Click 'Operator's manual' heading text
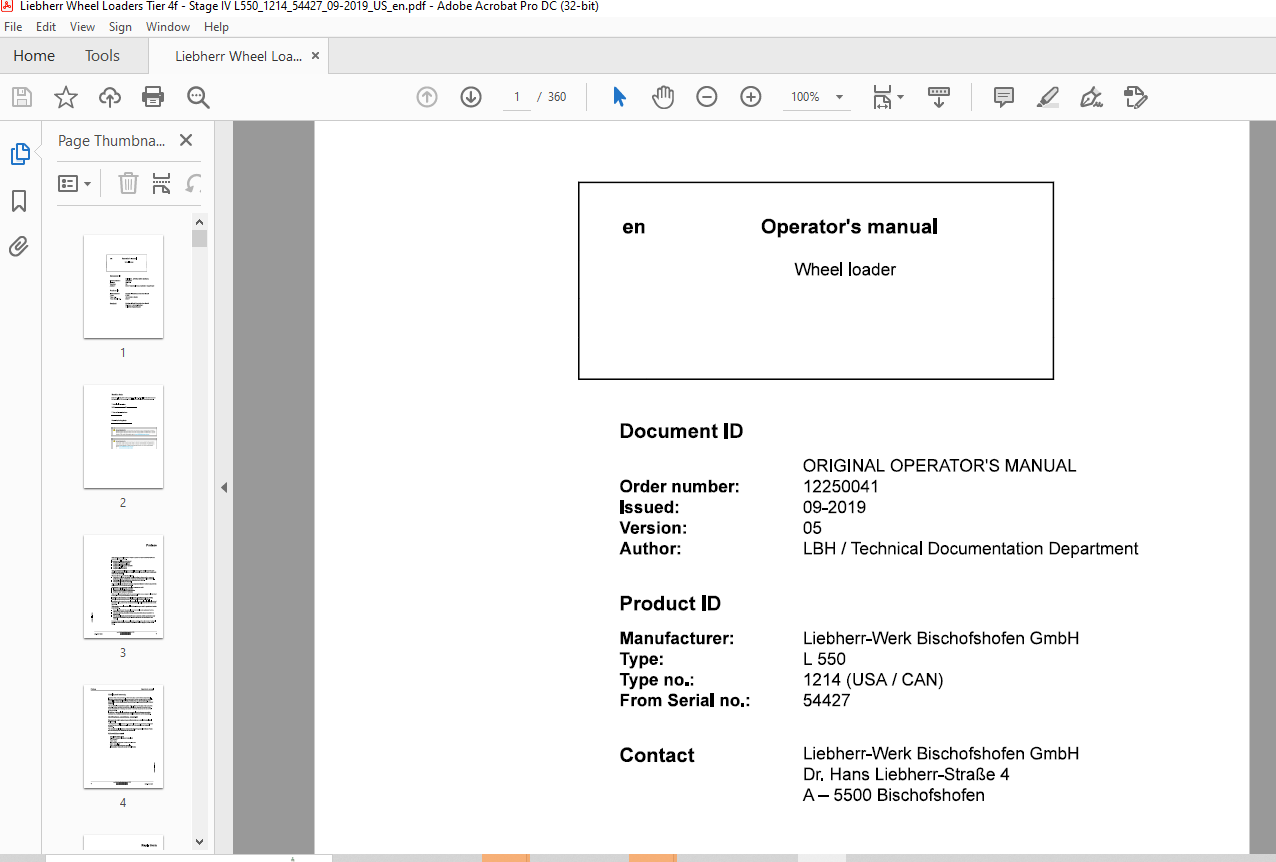 (849, 227)
